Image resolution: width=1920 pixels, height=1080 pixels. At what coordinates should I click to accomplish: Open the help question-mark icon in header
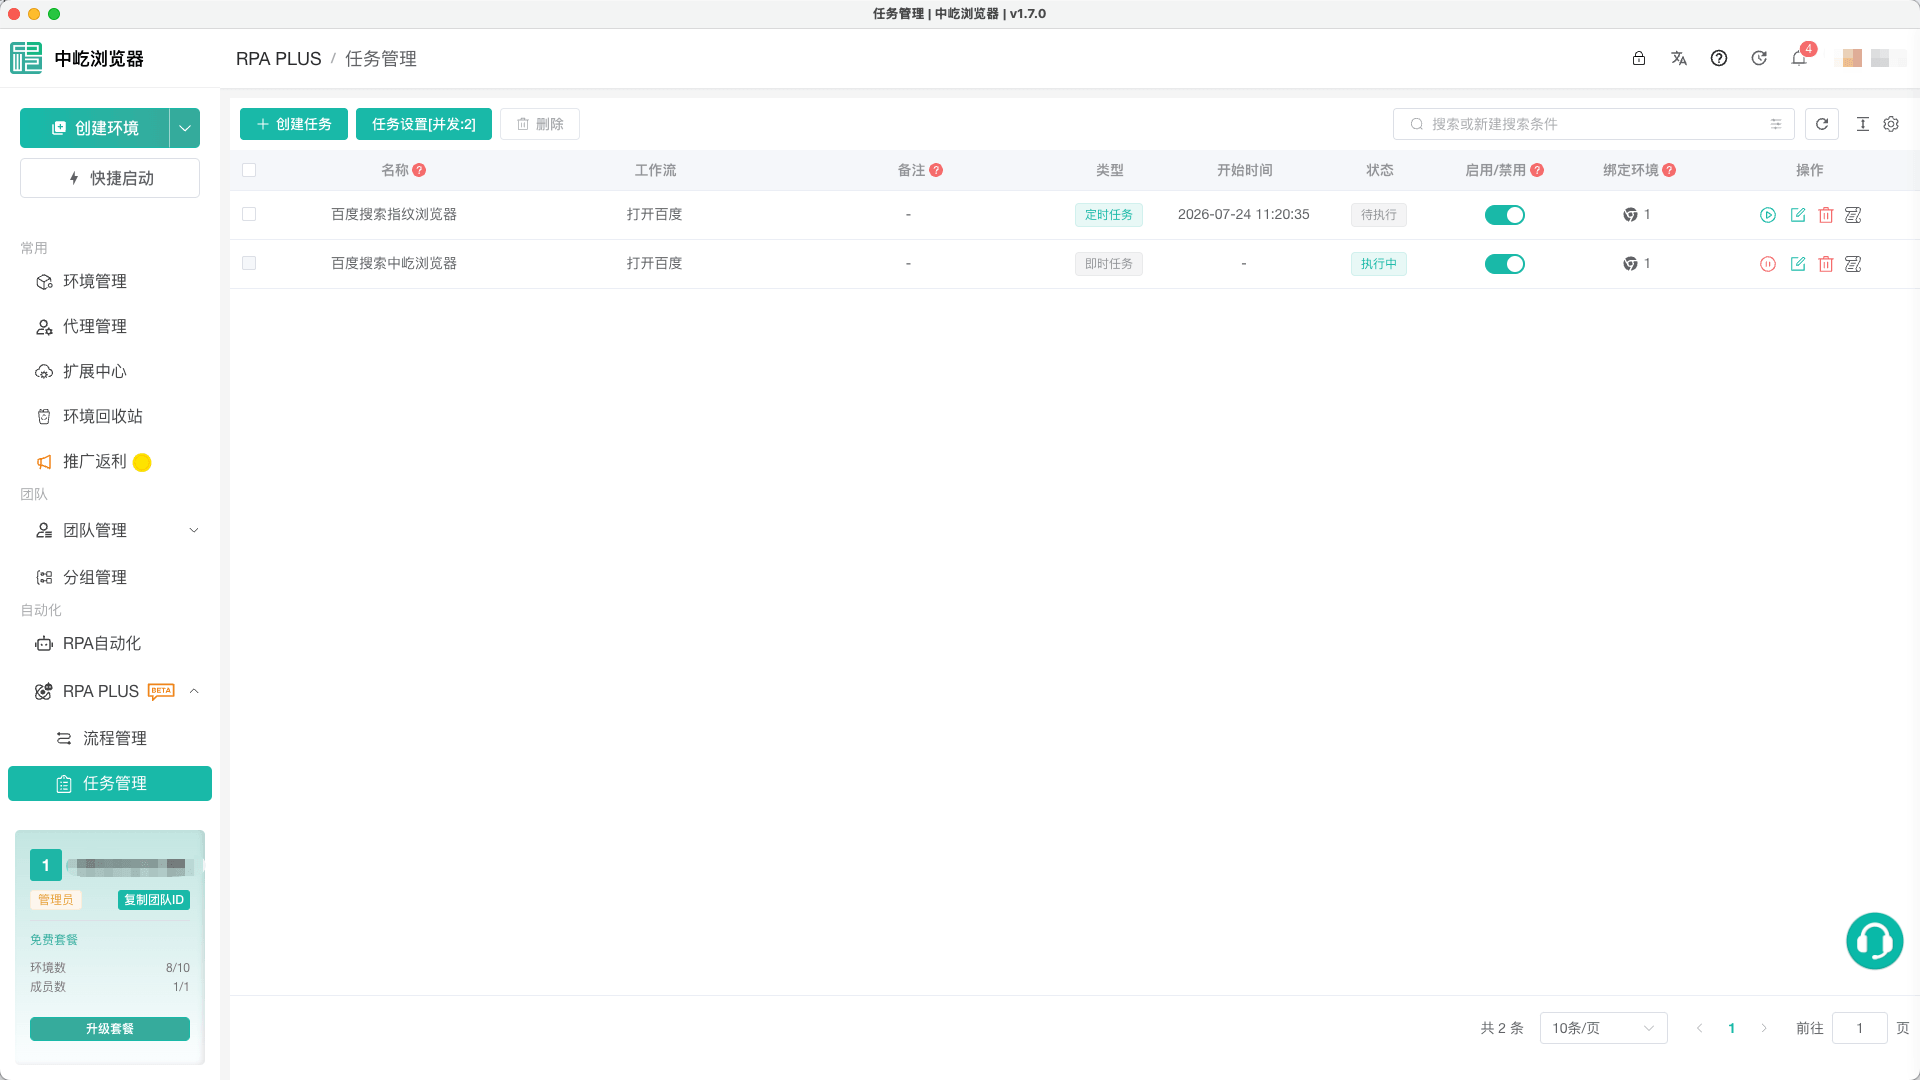1719,58
